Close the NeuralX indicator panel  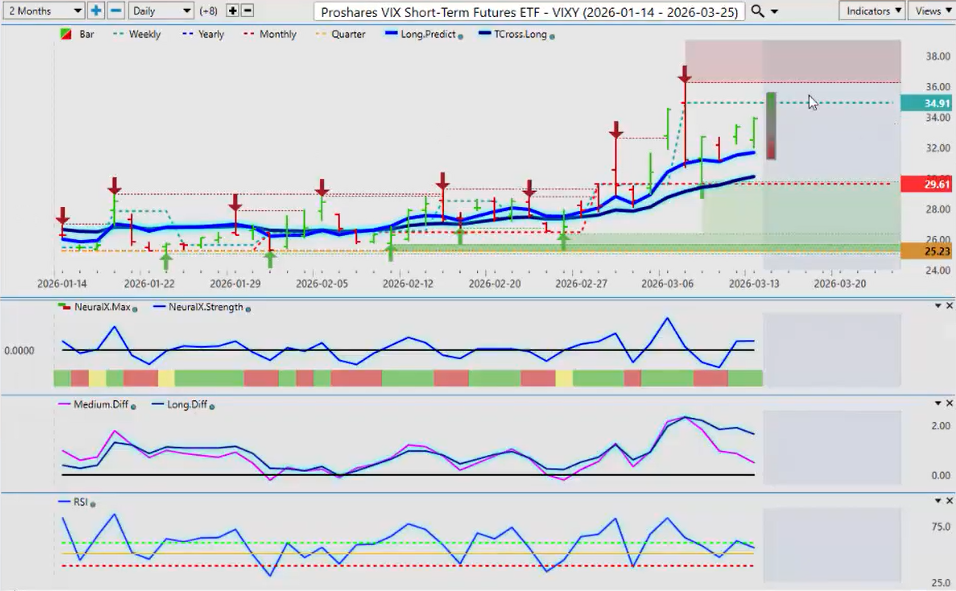[949, 305]
